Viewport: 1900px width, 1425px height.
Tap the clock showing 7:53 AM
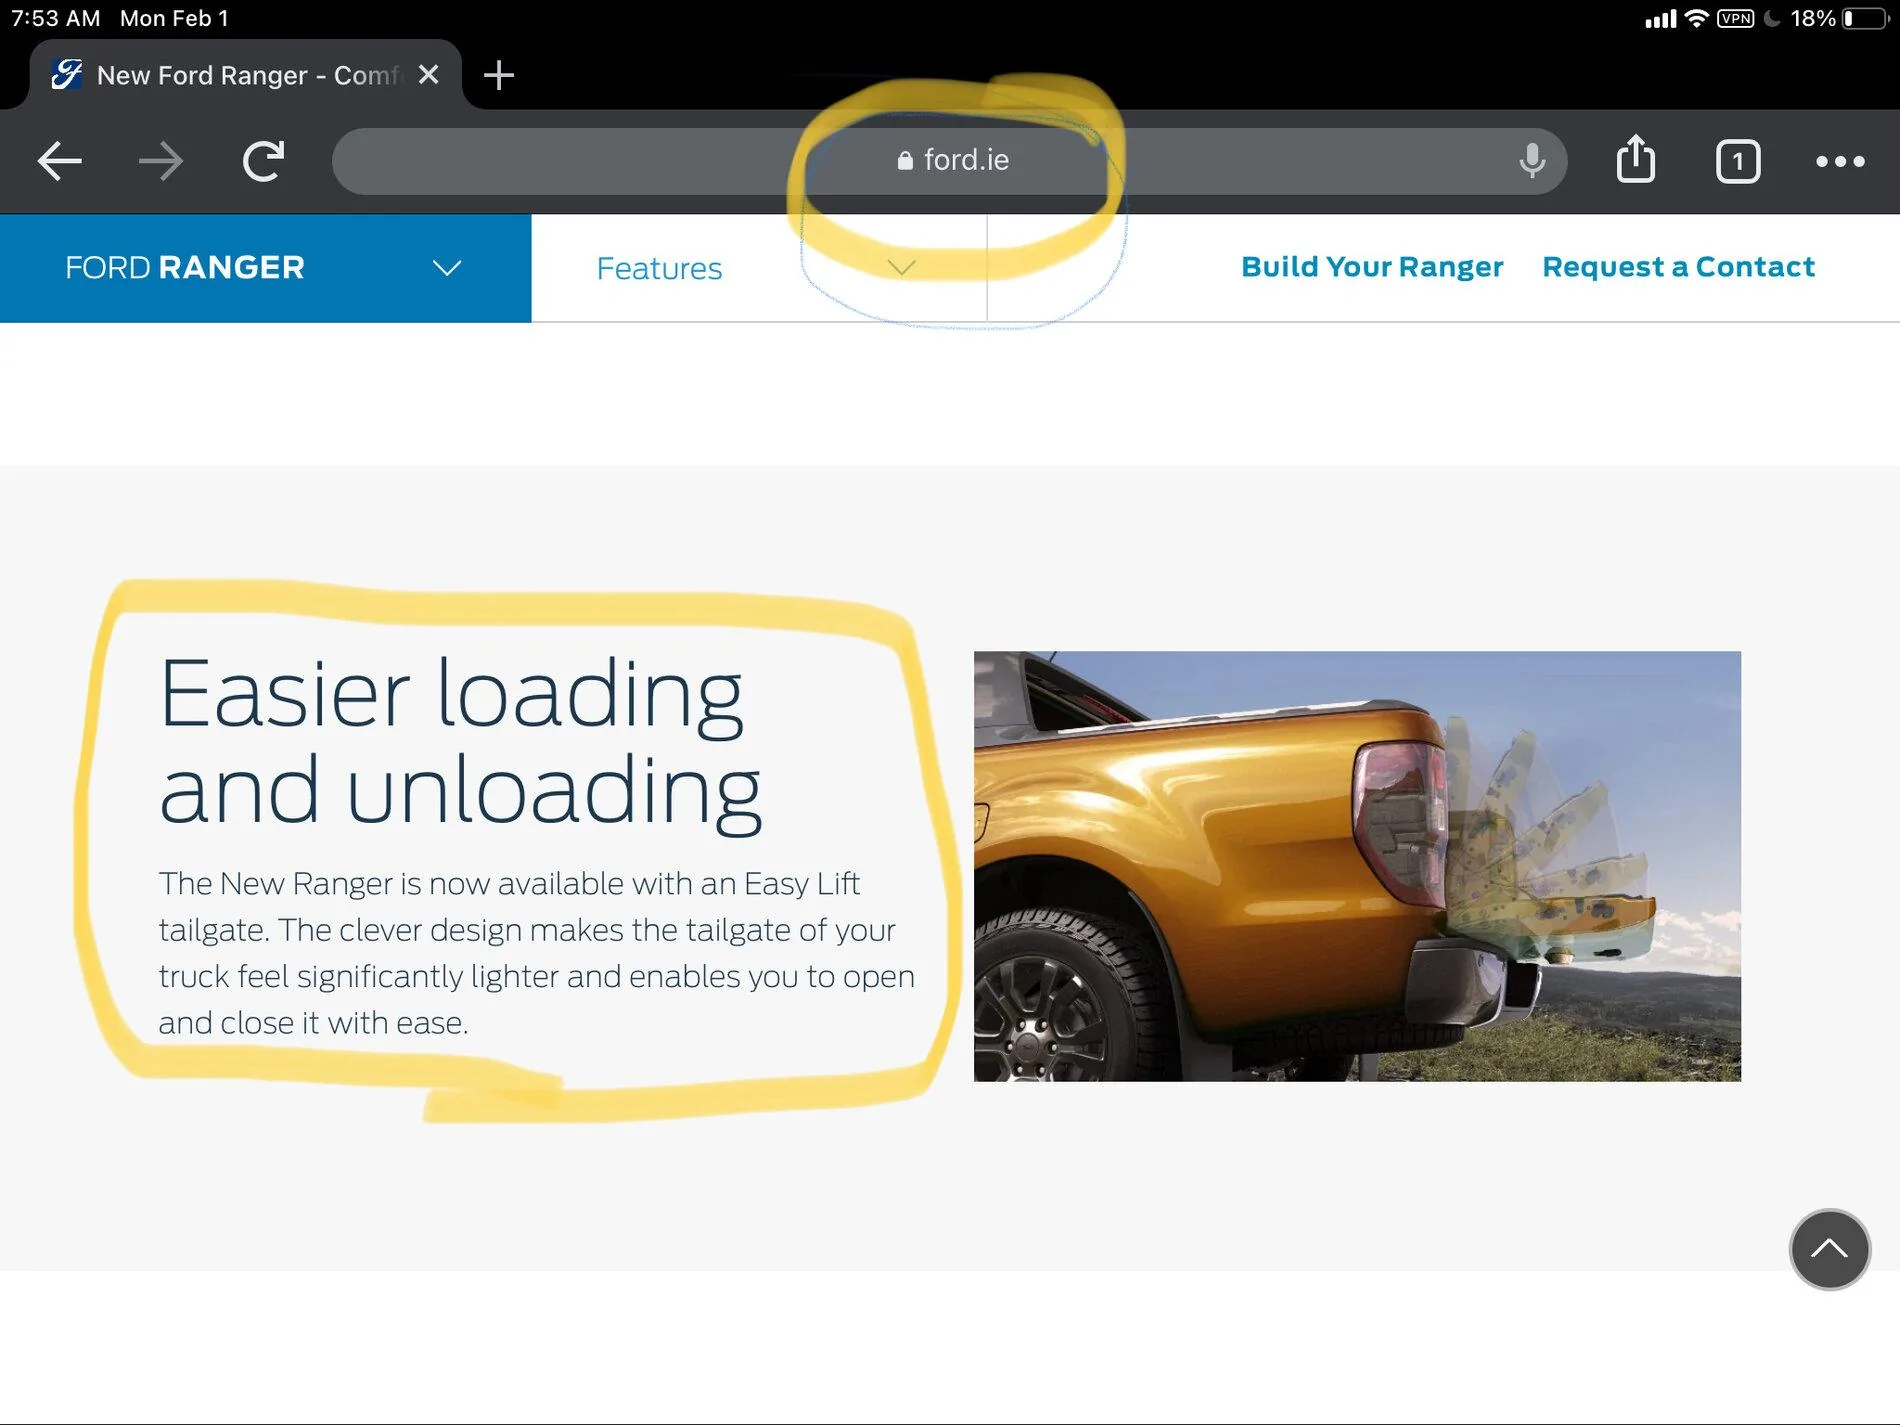(56, 19)
